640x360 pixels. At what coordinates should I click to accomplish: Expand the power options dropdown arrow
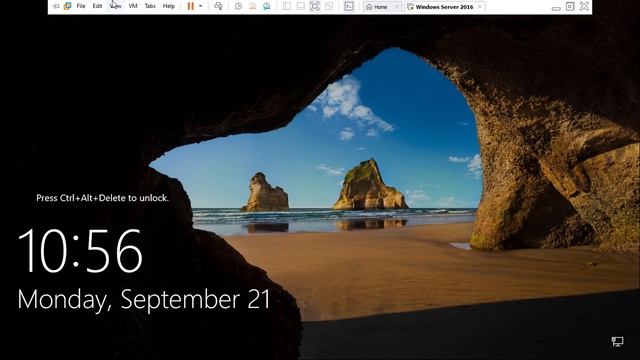(x=200, y=6)
